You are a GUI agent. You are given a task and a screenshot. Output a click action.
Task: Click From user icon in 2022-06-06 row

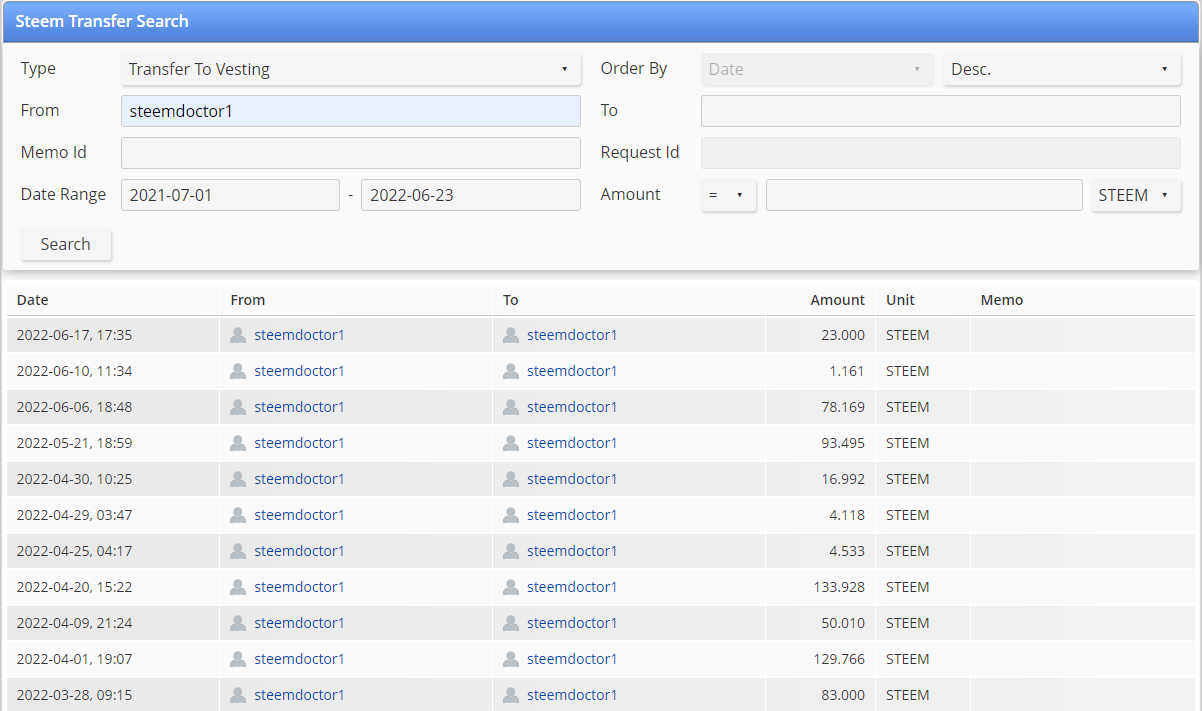click(238, 407)
